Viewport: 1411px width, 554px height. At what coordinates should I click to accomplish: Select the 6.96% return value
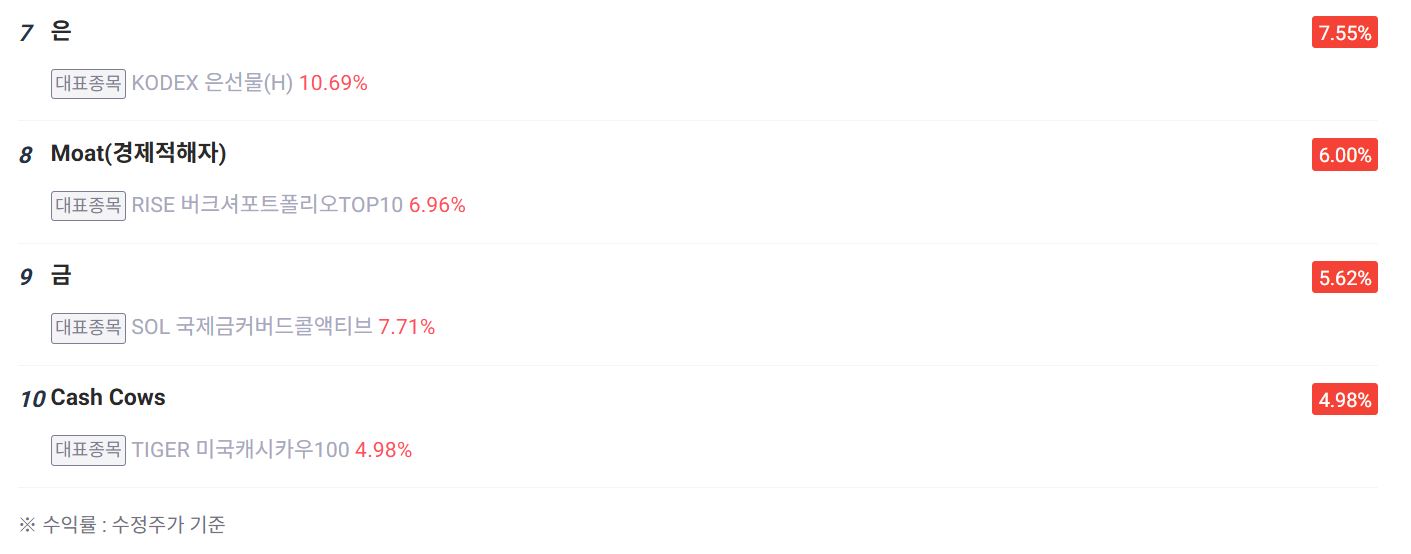(437, 205)
